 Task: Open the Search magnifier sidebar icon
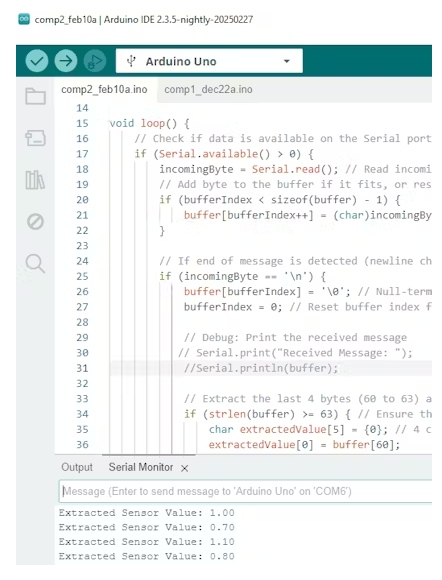[x=35, y=263]
